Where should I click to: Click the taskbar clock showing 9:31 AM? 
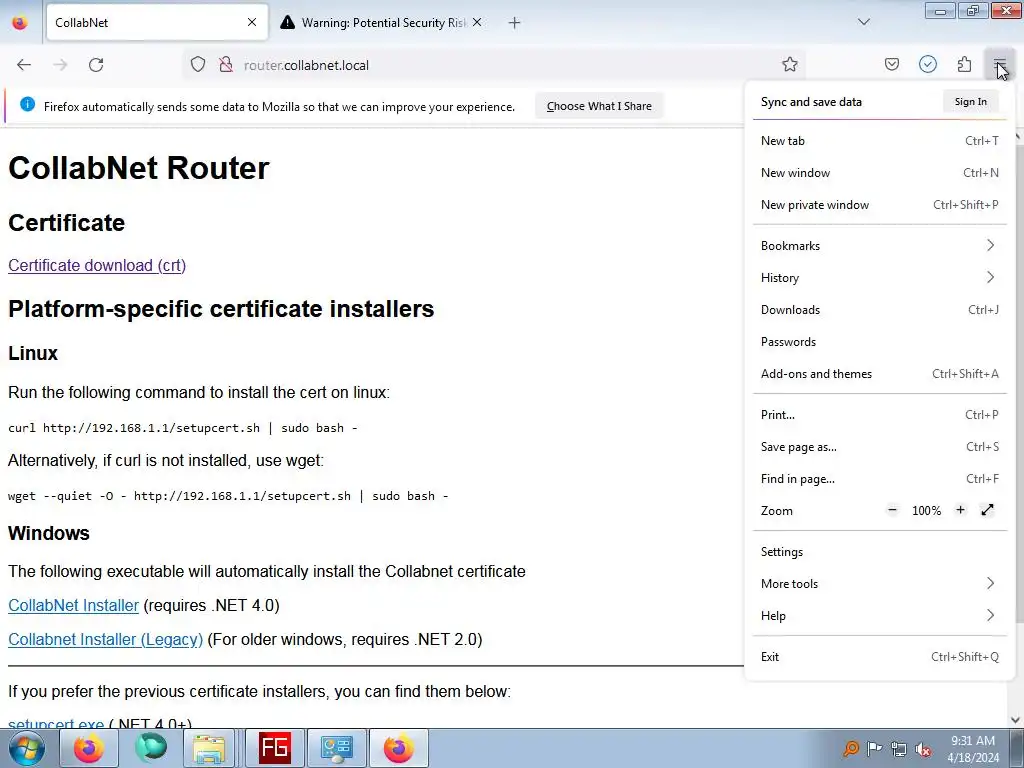(973, 749)
